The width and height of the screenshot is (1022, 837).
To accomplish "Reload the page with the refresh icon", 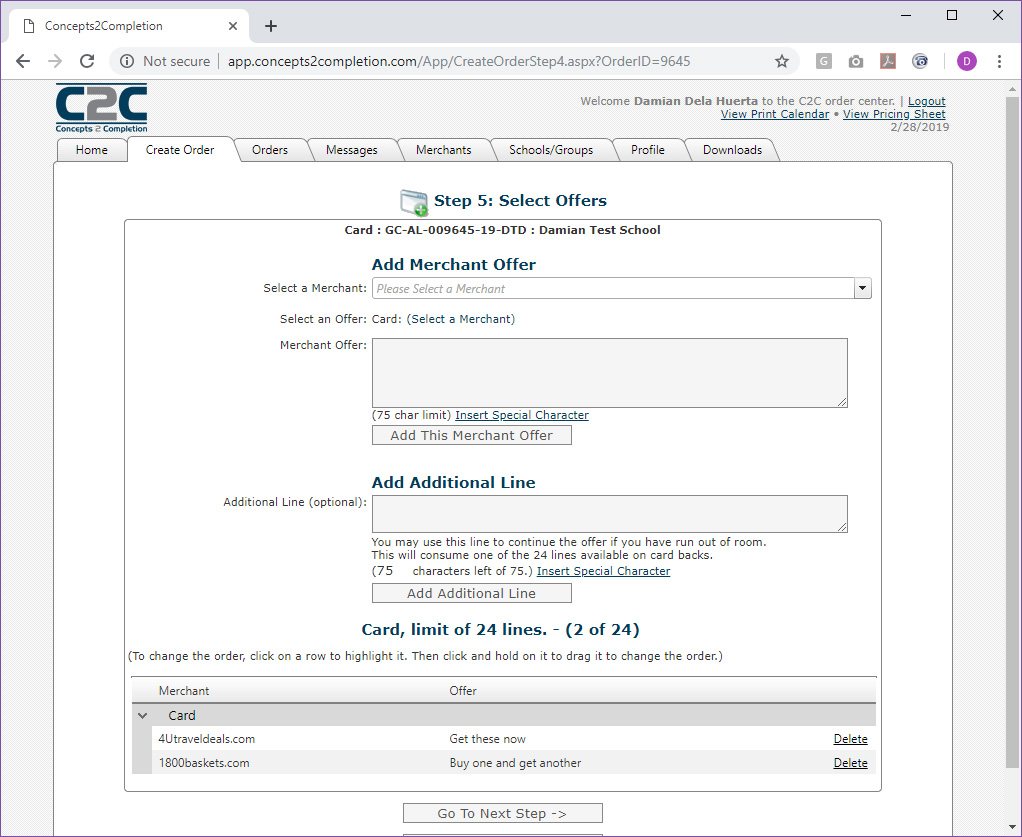I will [x=87, y=61].
